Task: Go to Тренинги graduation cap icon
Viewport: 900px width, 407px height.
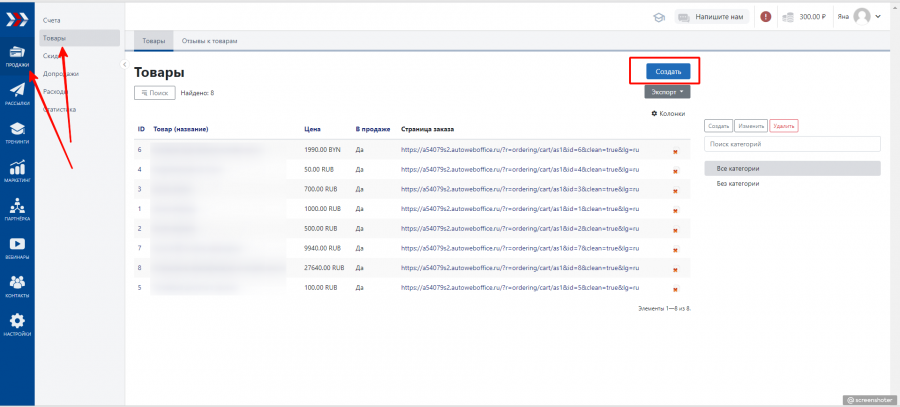Action: [x=17, y=131]
